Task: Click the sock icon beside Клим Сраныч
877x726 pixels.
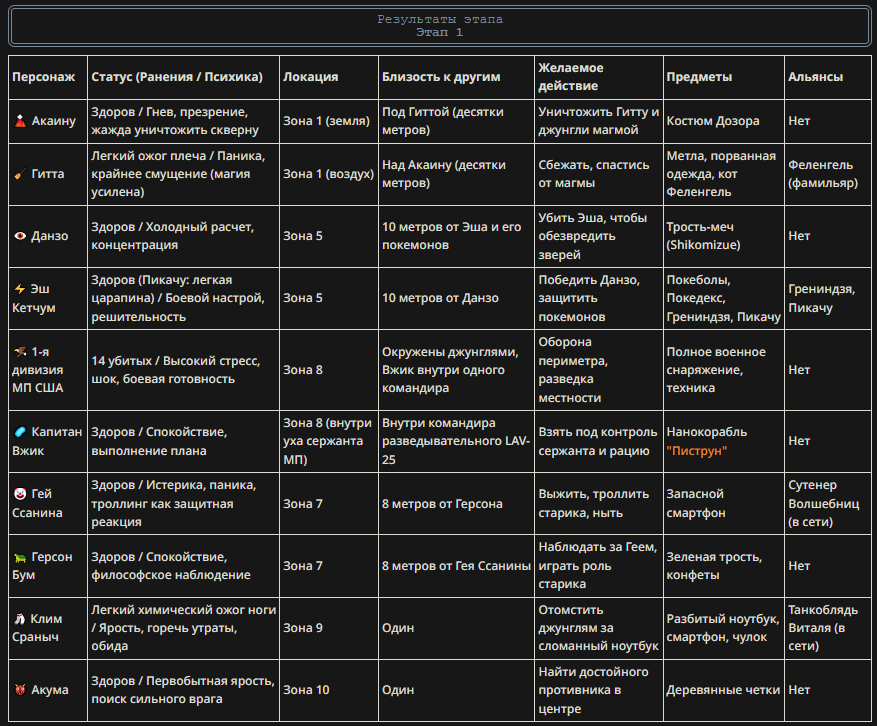Action: [x=20, y=619]
